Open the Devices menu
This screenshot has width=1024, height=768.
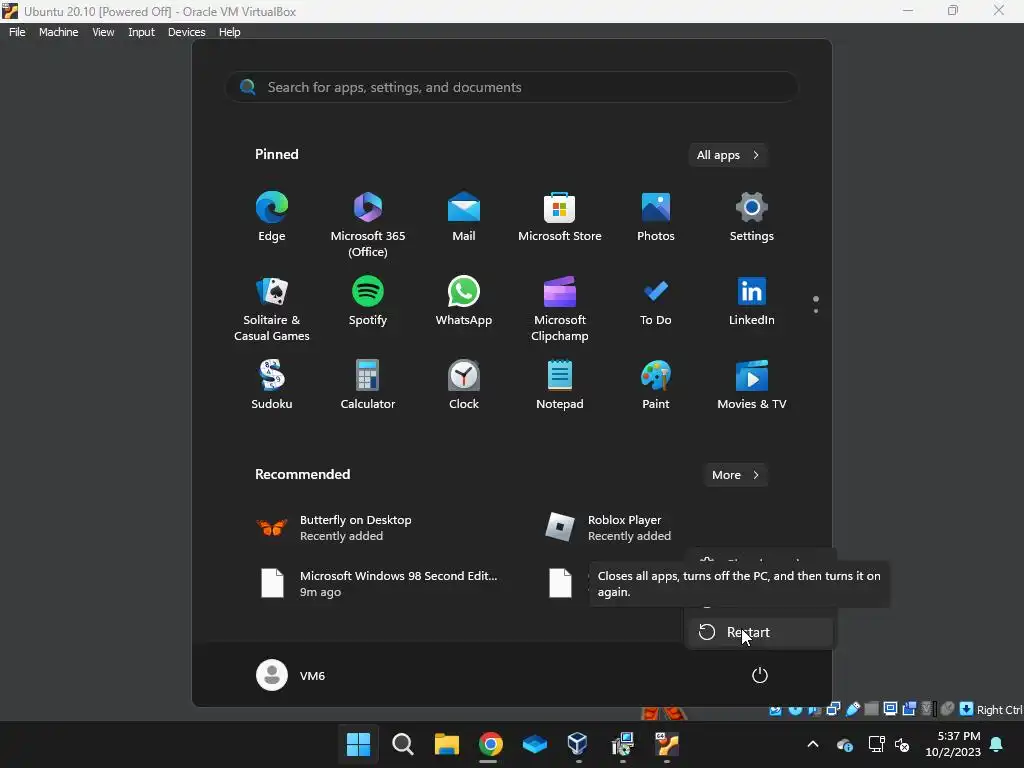tap(186, 32)
